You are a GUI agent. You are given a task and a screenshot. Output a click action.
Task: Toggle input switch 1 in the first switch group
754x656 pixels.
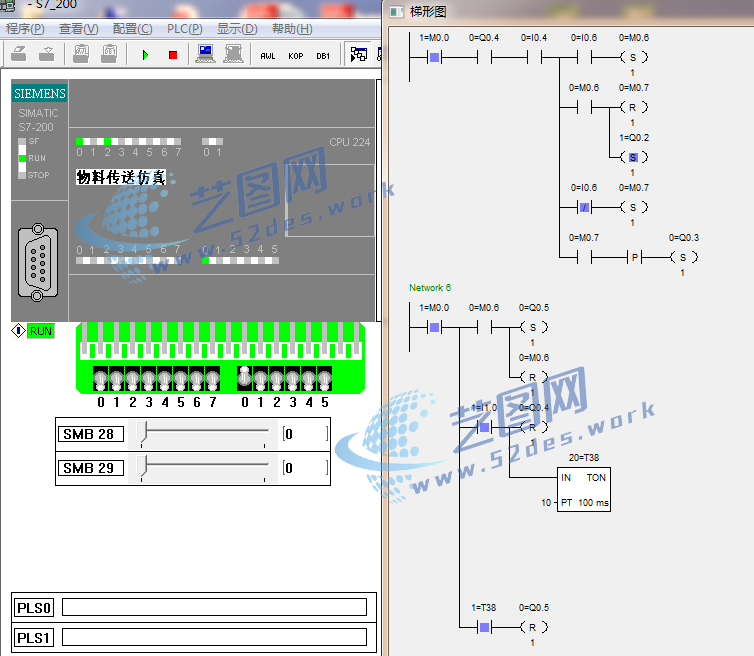tap(116, 379)
